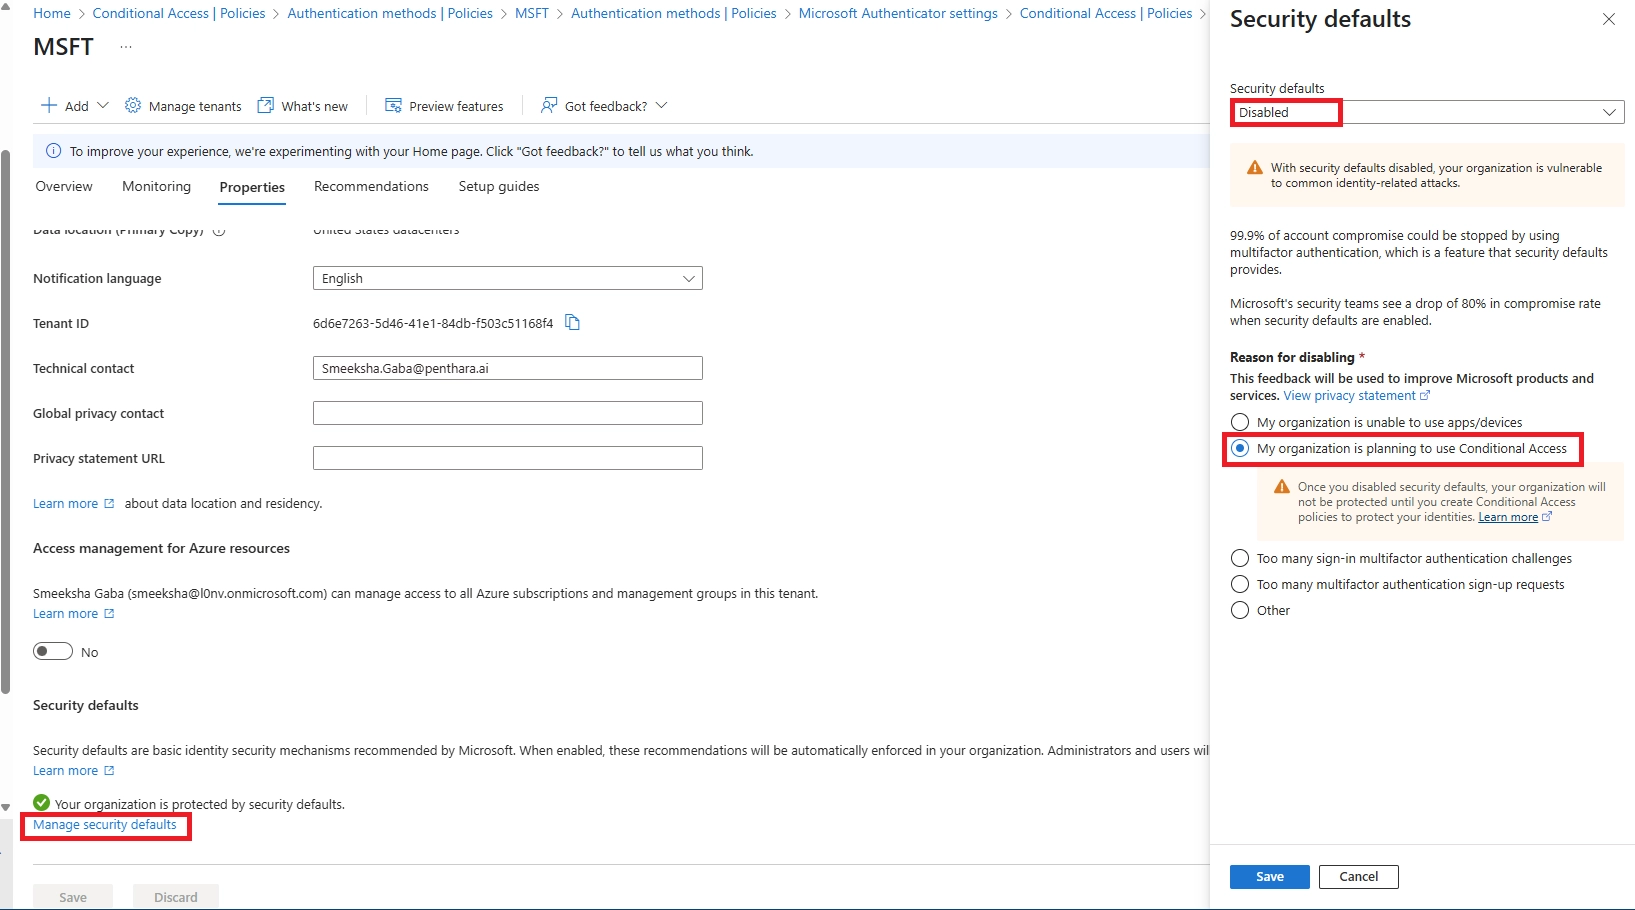Switch to the Overview tab
The height and width of the screenshot is (910, 1635).
[x=64, y=186]
